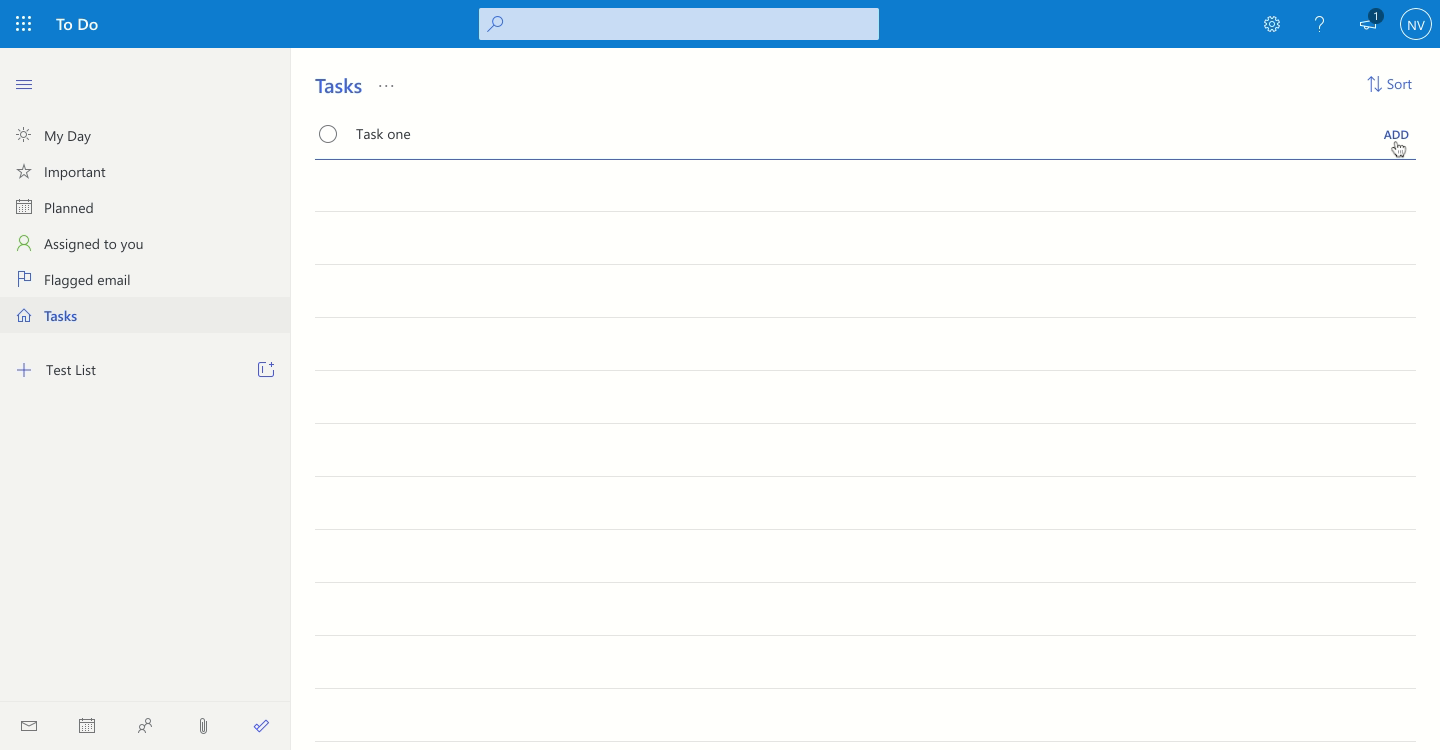Switch to Files paperclip icon
The height and width of the screenshot is (750, 1440).
pos(203,726)
